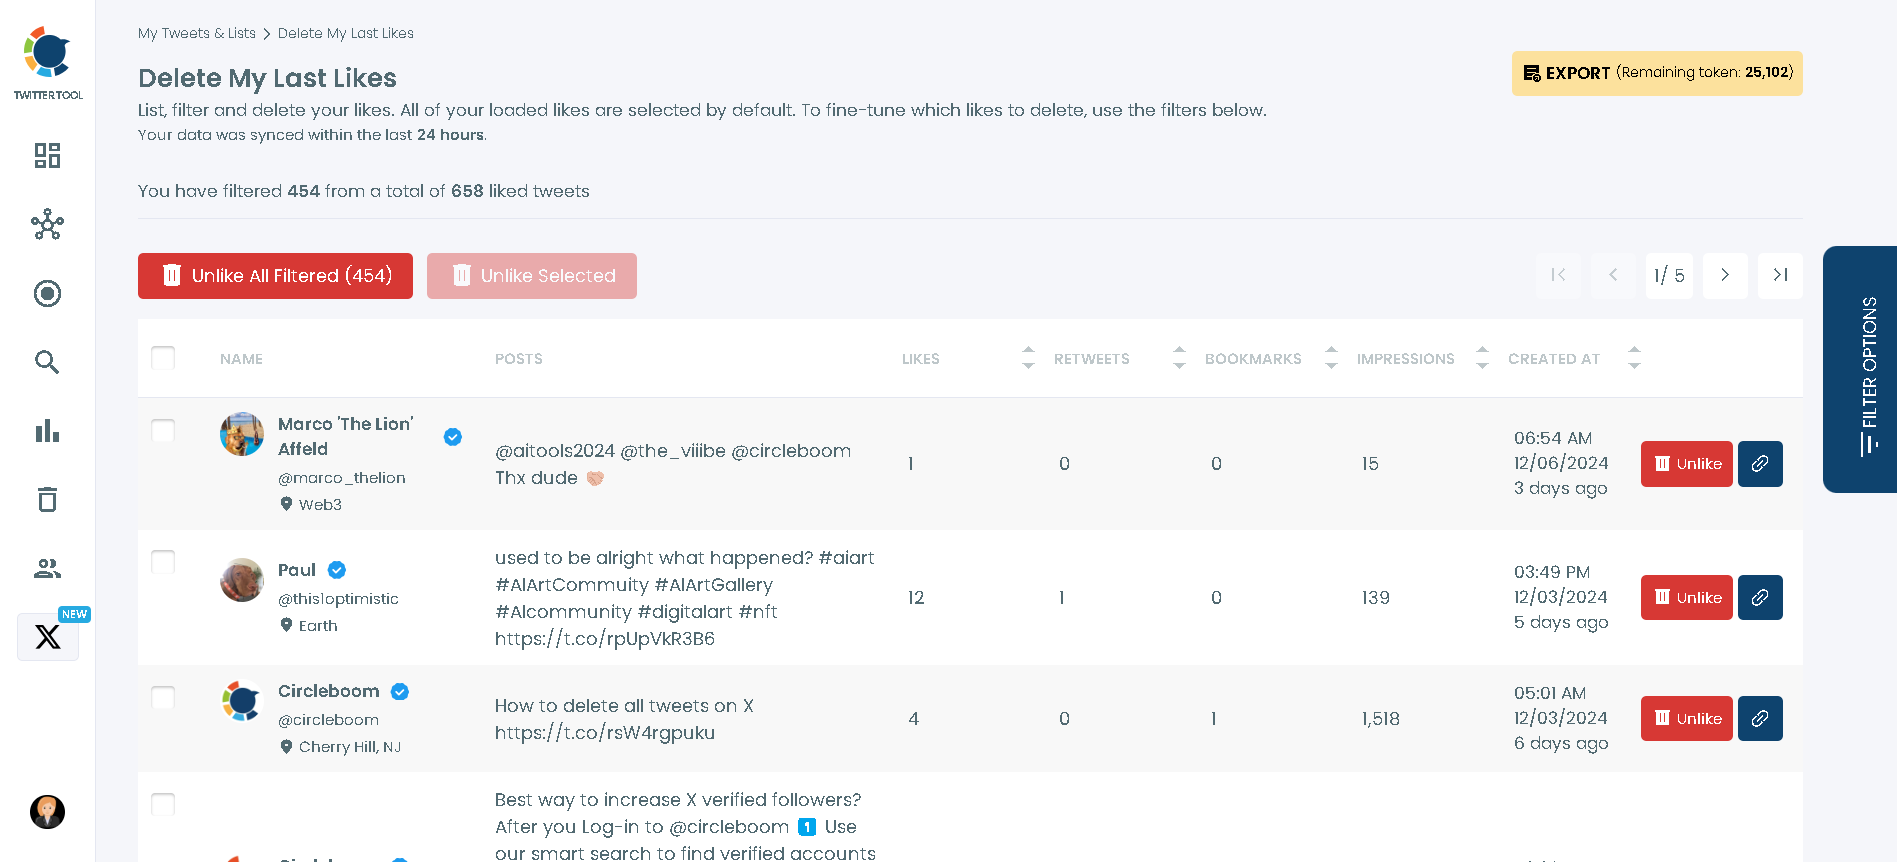Sort by the Retweets column arrows
The width and height of the screenshot is (1897, 862).
pos(1179,358)
